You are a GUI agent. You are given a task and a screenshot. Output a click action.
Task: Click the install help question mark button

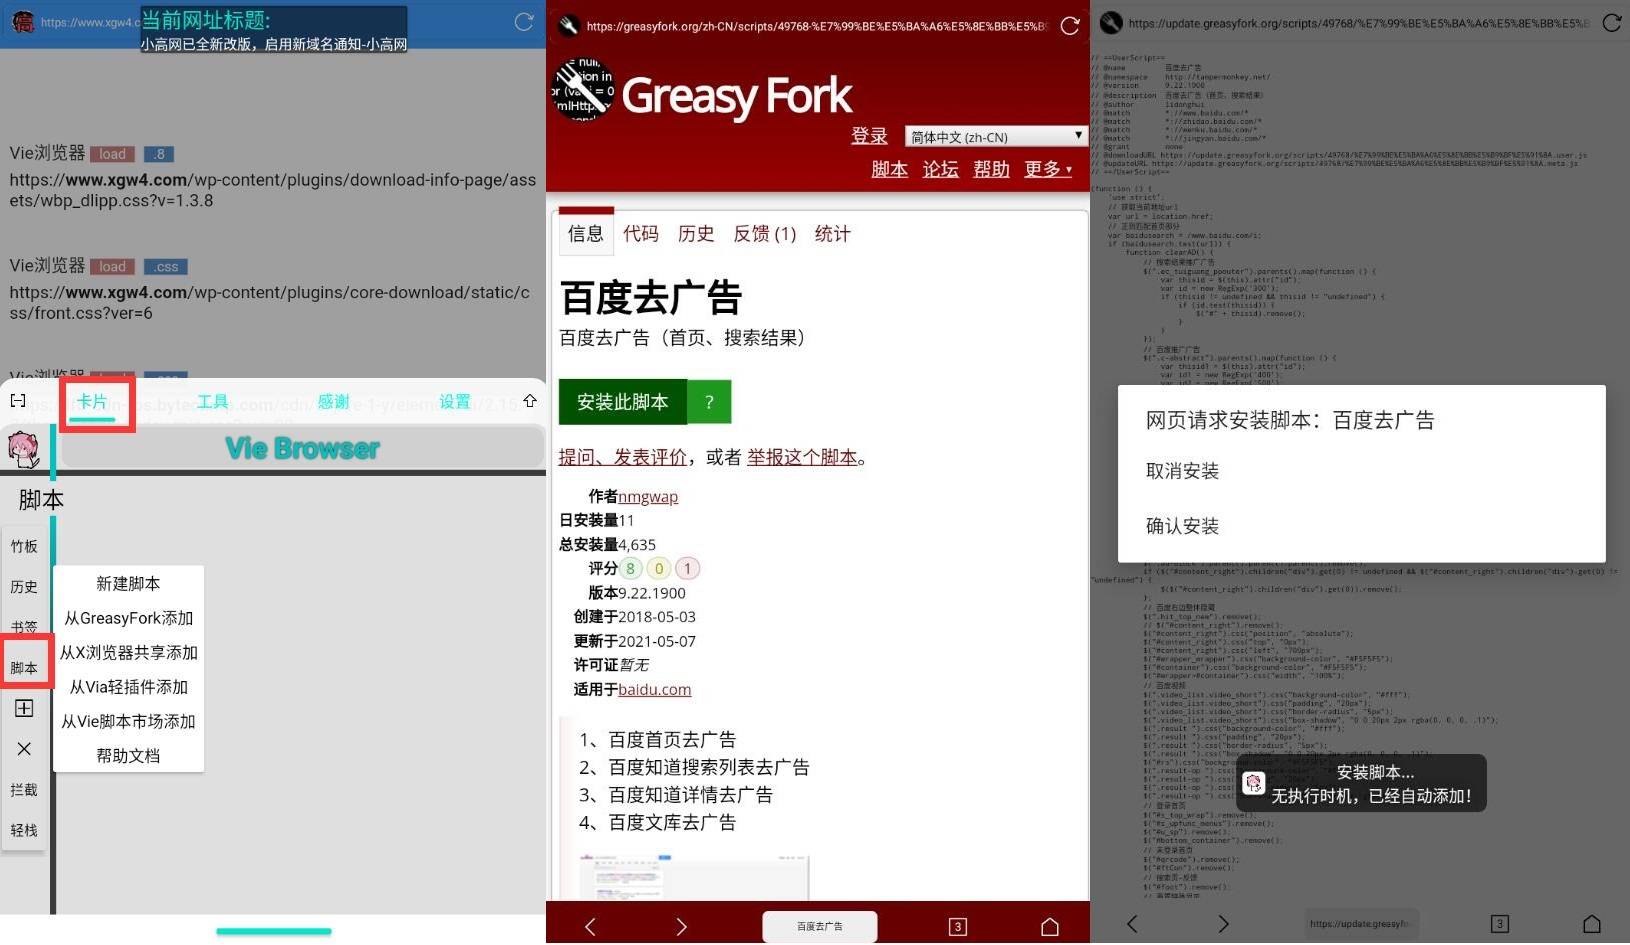(709, 401)
